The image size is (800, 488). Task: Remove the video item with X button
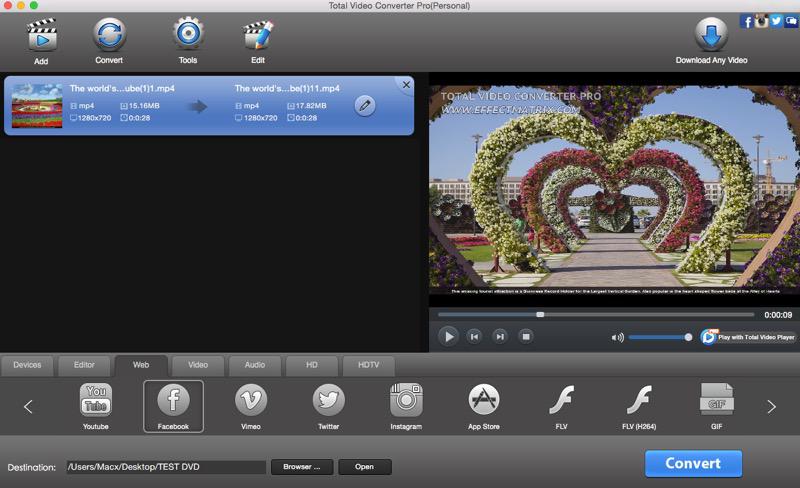coord(406,85)
